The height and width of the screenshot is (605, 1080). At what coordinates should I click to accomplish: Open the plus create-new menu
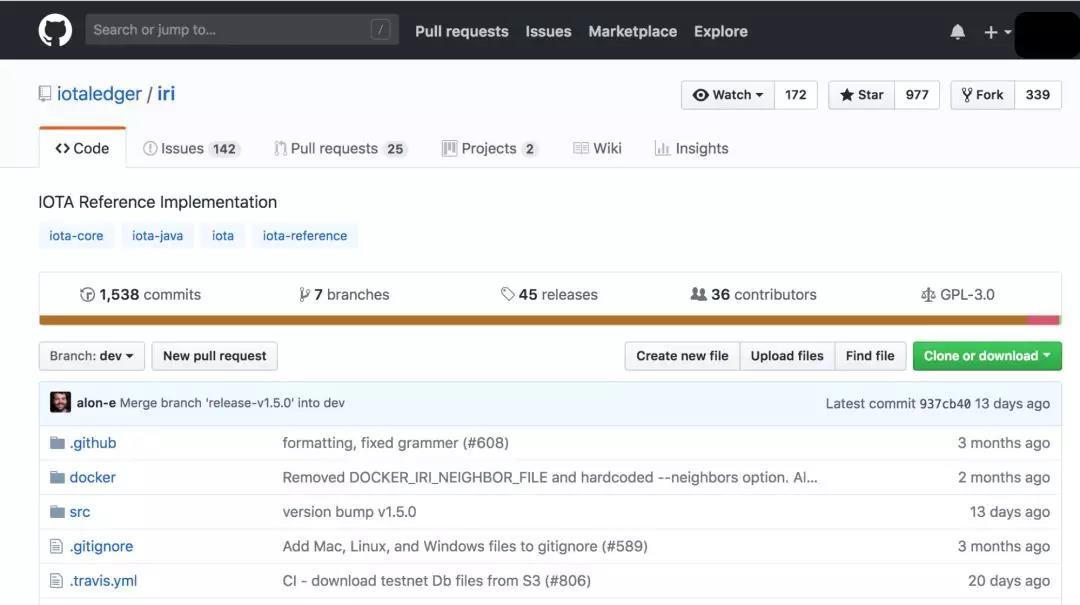(997, 32)
